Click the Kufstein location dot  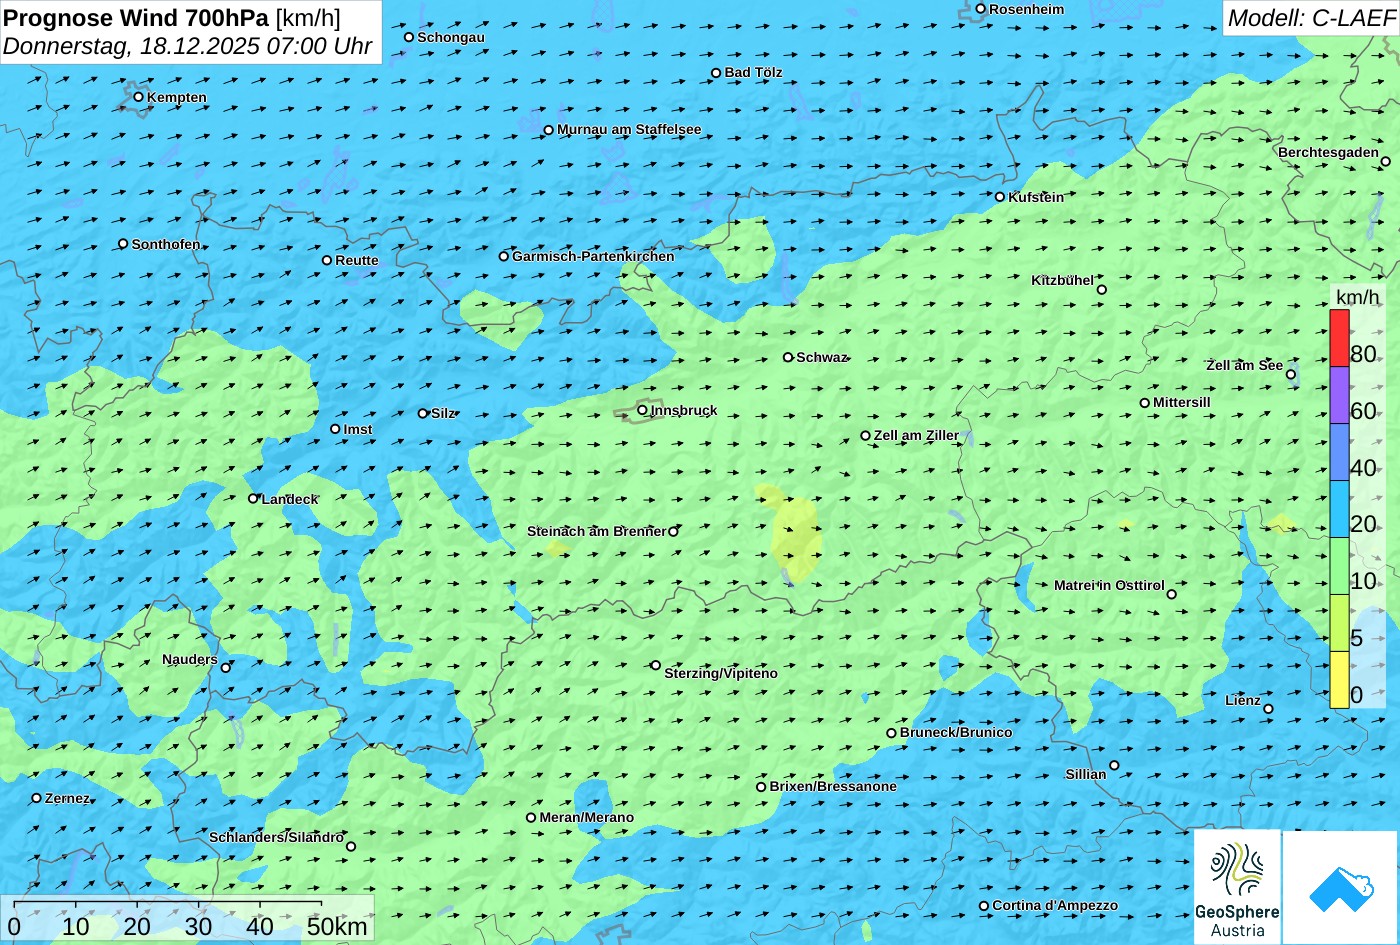tap(1000, 197)
